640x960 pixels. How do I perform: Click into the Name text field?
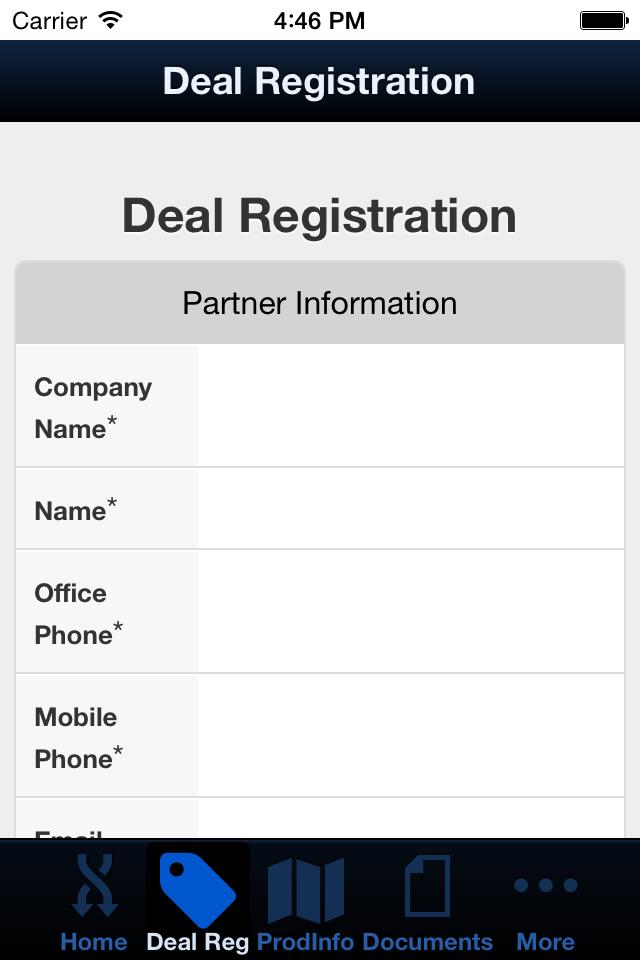410,510
